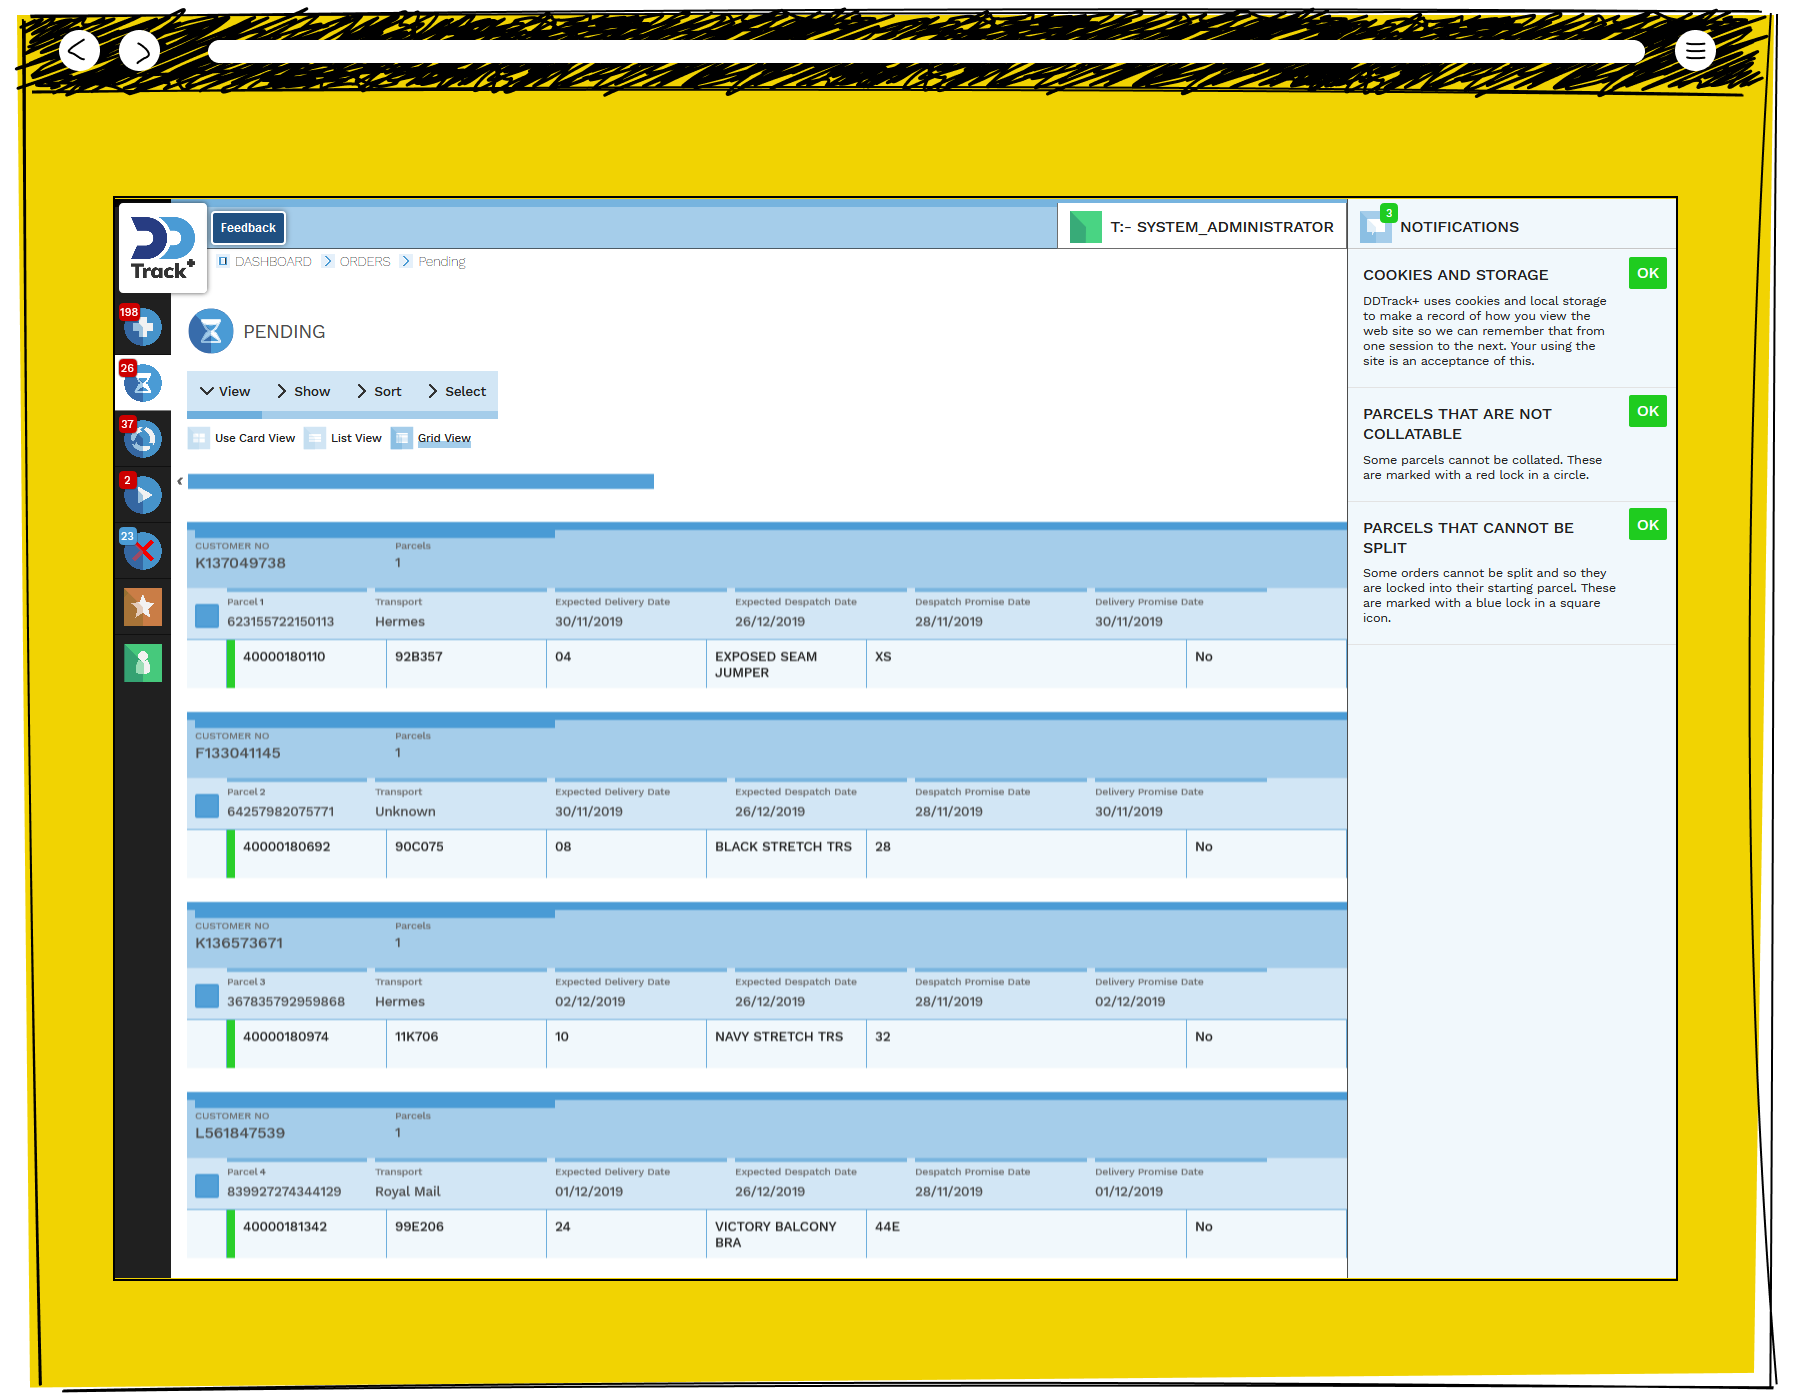Open processing icon with 37 badge
The width and height of the screenshot is (1800, 1400).
143,438
